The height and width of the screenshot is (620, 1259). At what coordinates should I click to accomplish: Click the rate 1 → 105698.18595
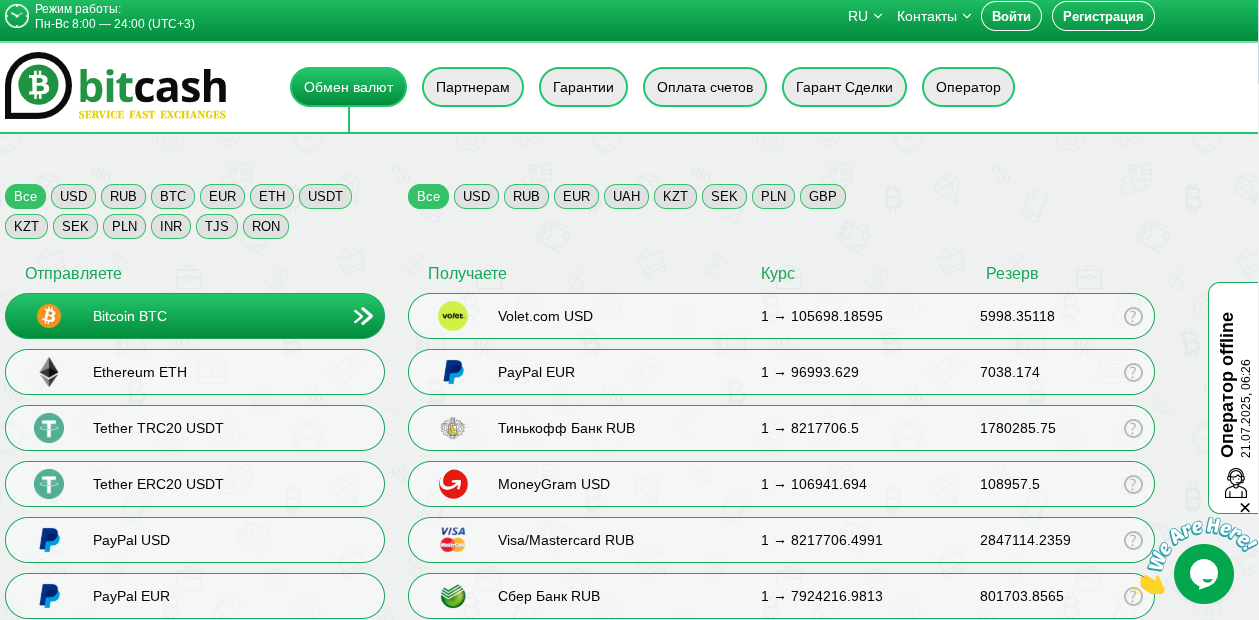click(x=822, y=316)
